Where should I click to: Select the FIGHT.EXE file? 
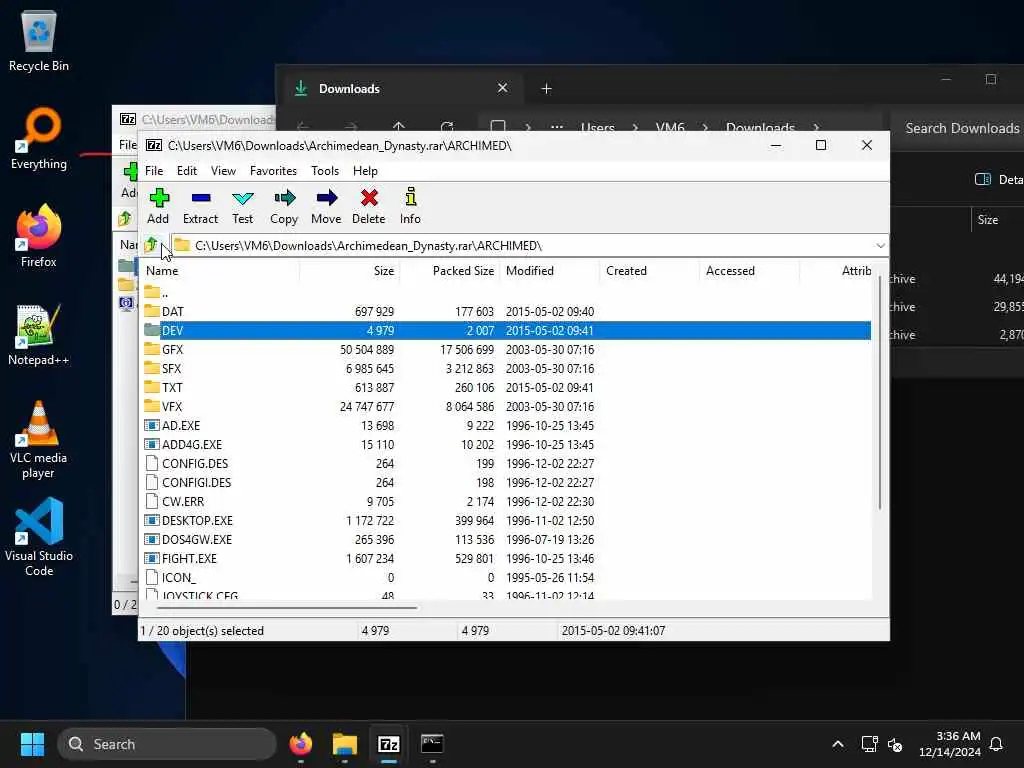click(x=506, y=558)
